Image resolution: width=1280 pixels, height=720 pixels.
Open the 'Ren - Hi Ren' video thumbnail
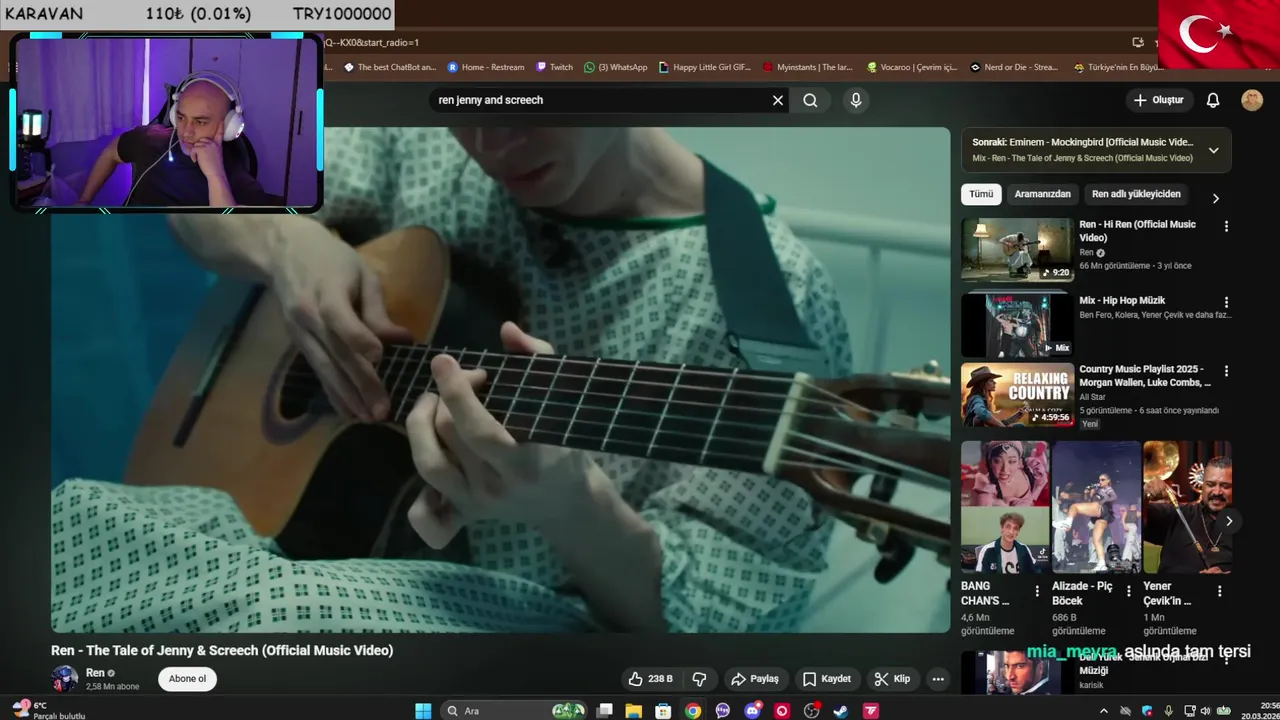tap(1017, 250)
